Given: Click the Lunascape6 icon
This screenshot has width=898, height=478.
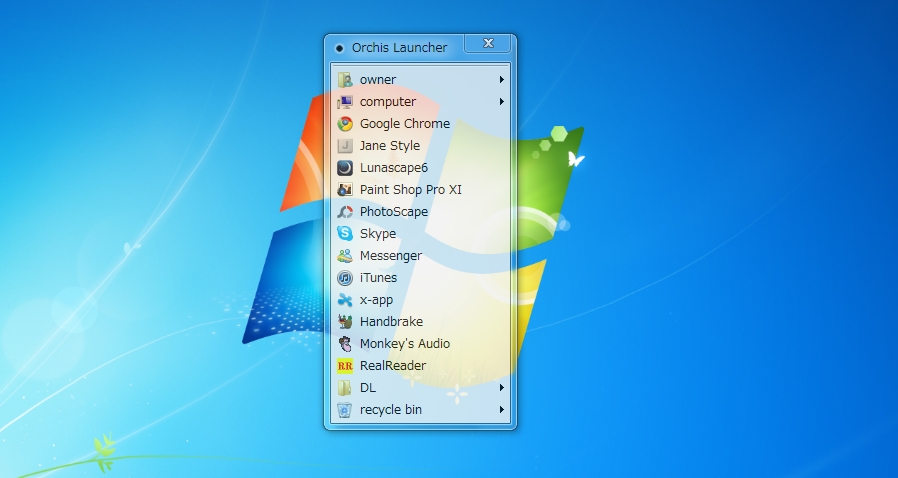Looking at the screenshot, I should point(345,168).
